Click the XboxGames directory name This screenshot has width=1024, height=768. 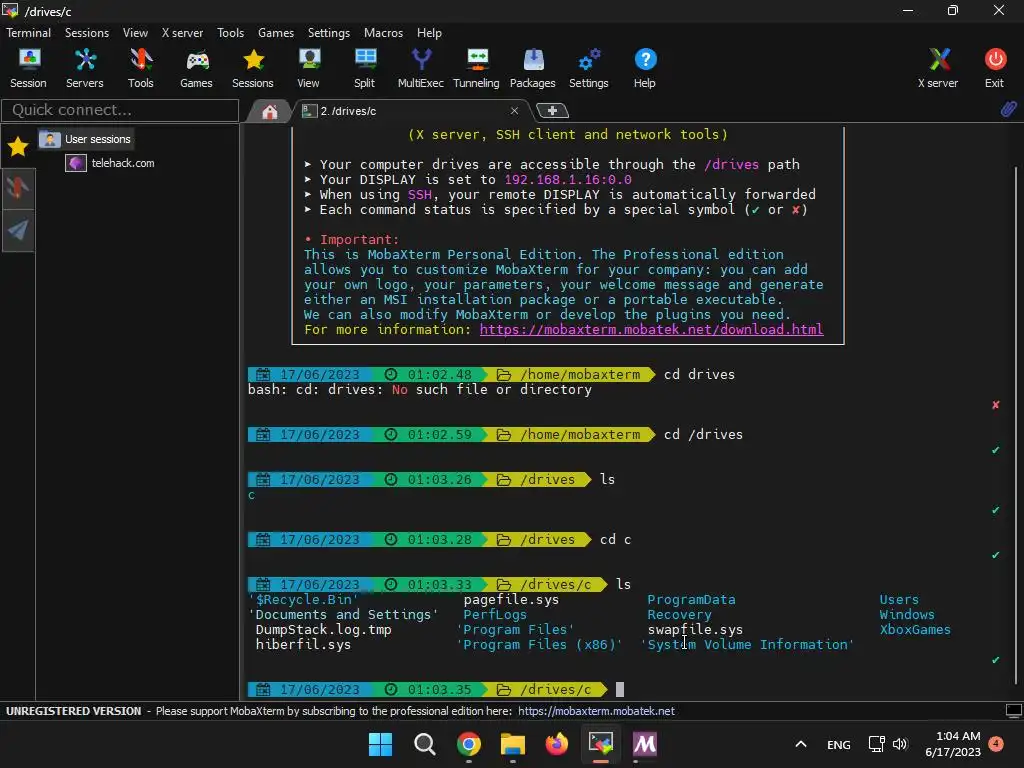coord(914,630)
